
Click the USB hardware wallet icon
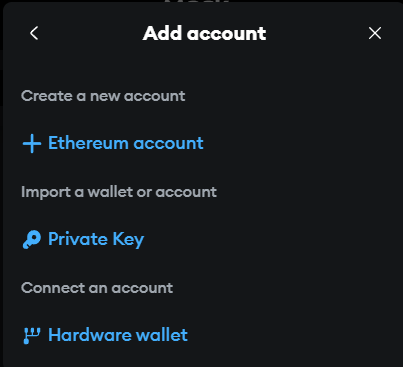point(32,336)
